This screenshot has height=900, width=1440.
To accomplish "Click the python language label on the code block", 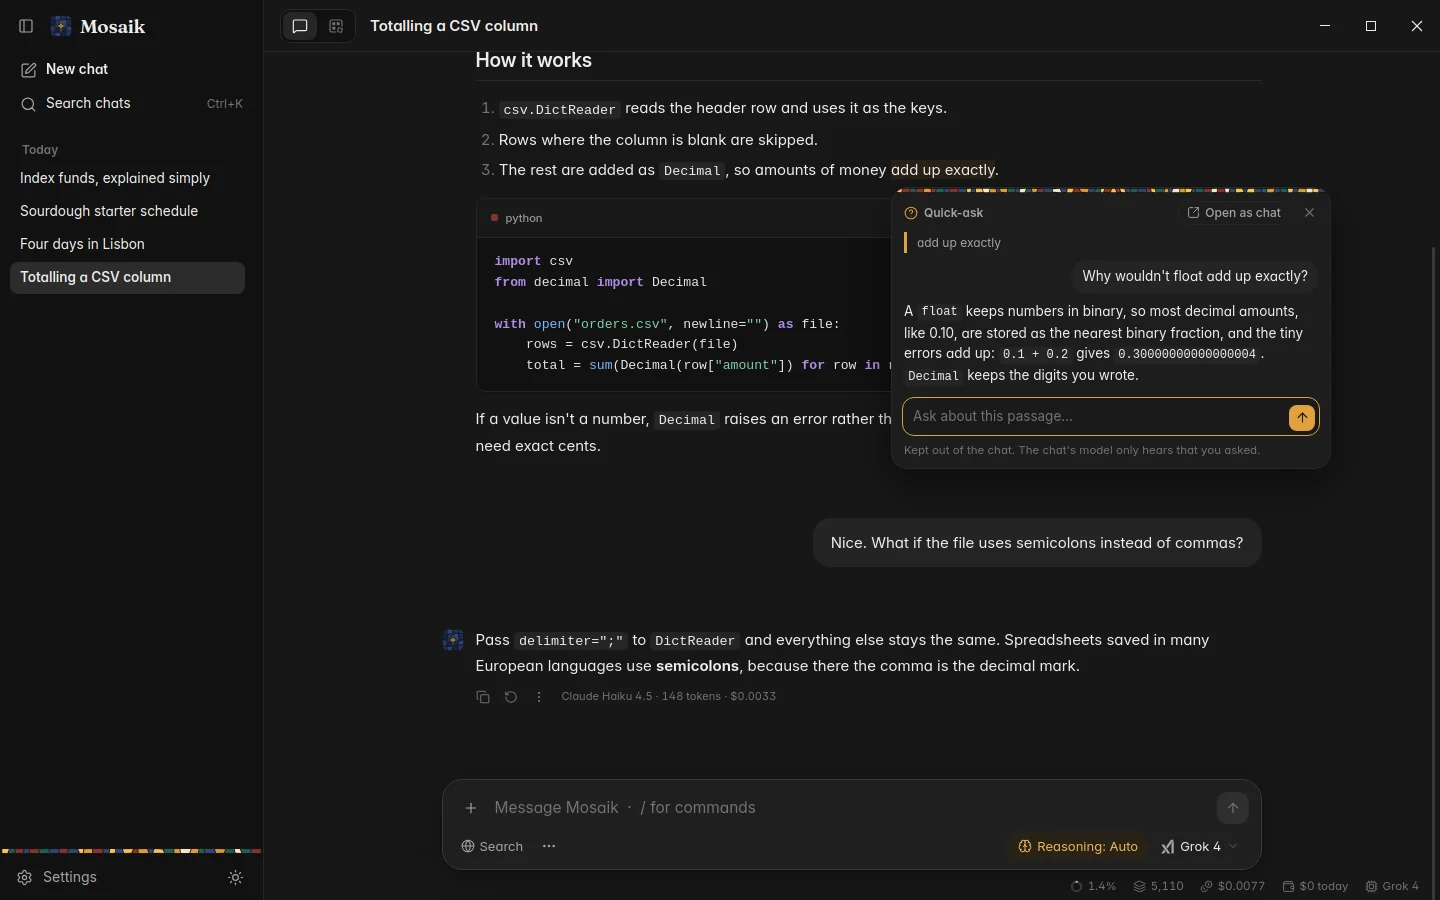I will tap(524, 218).
